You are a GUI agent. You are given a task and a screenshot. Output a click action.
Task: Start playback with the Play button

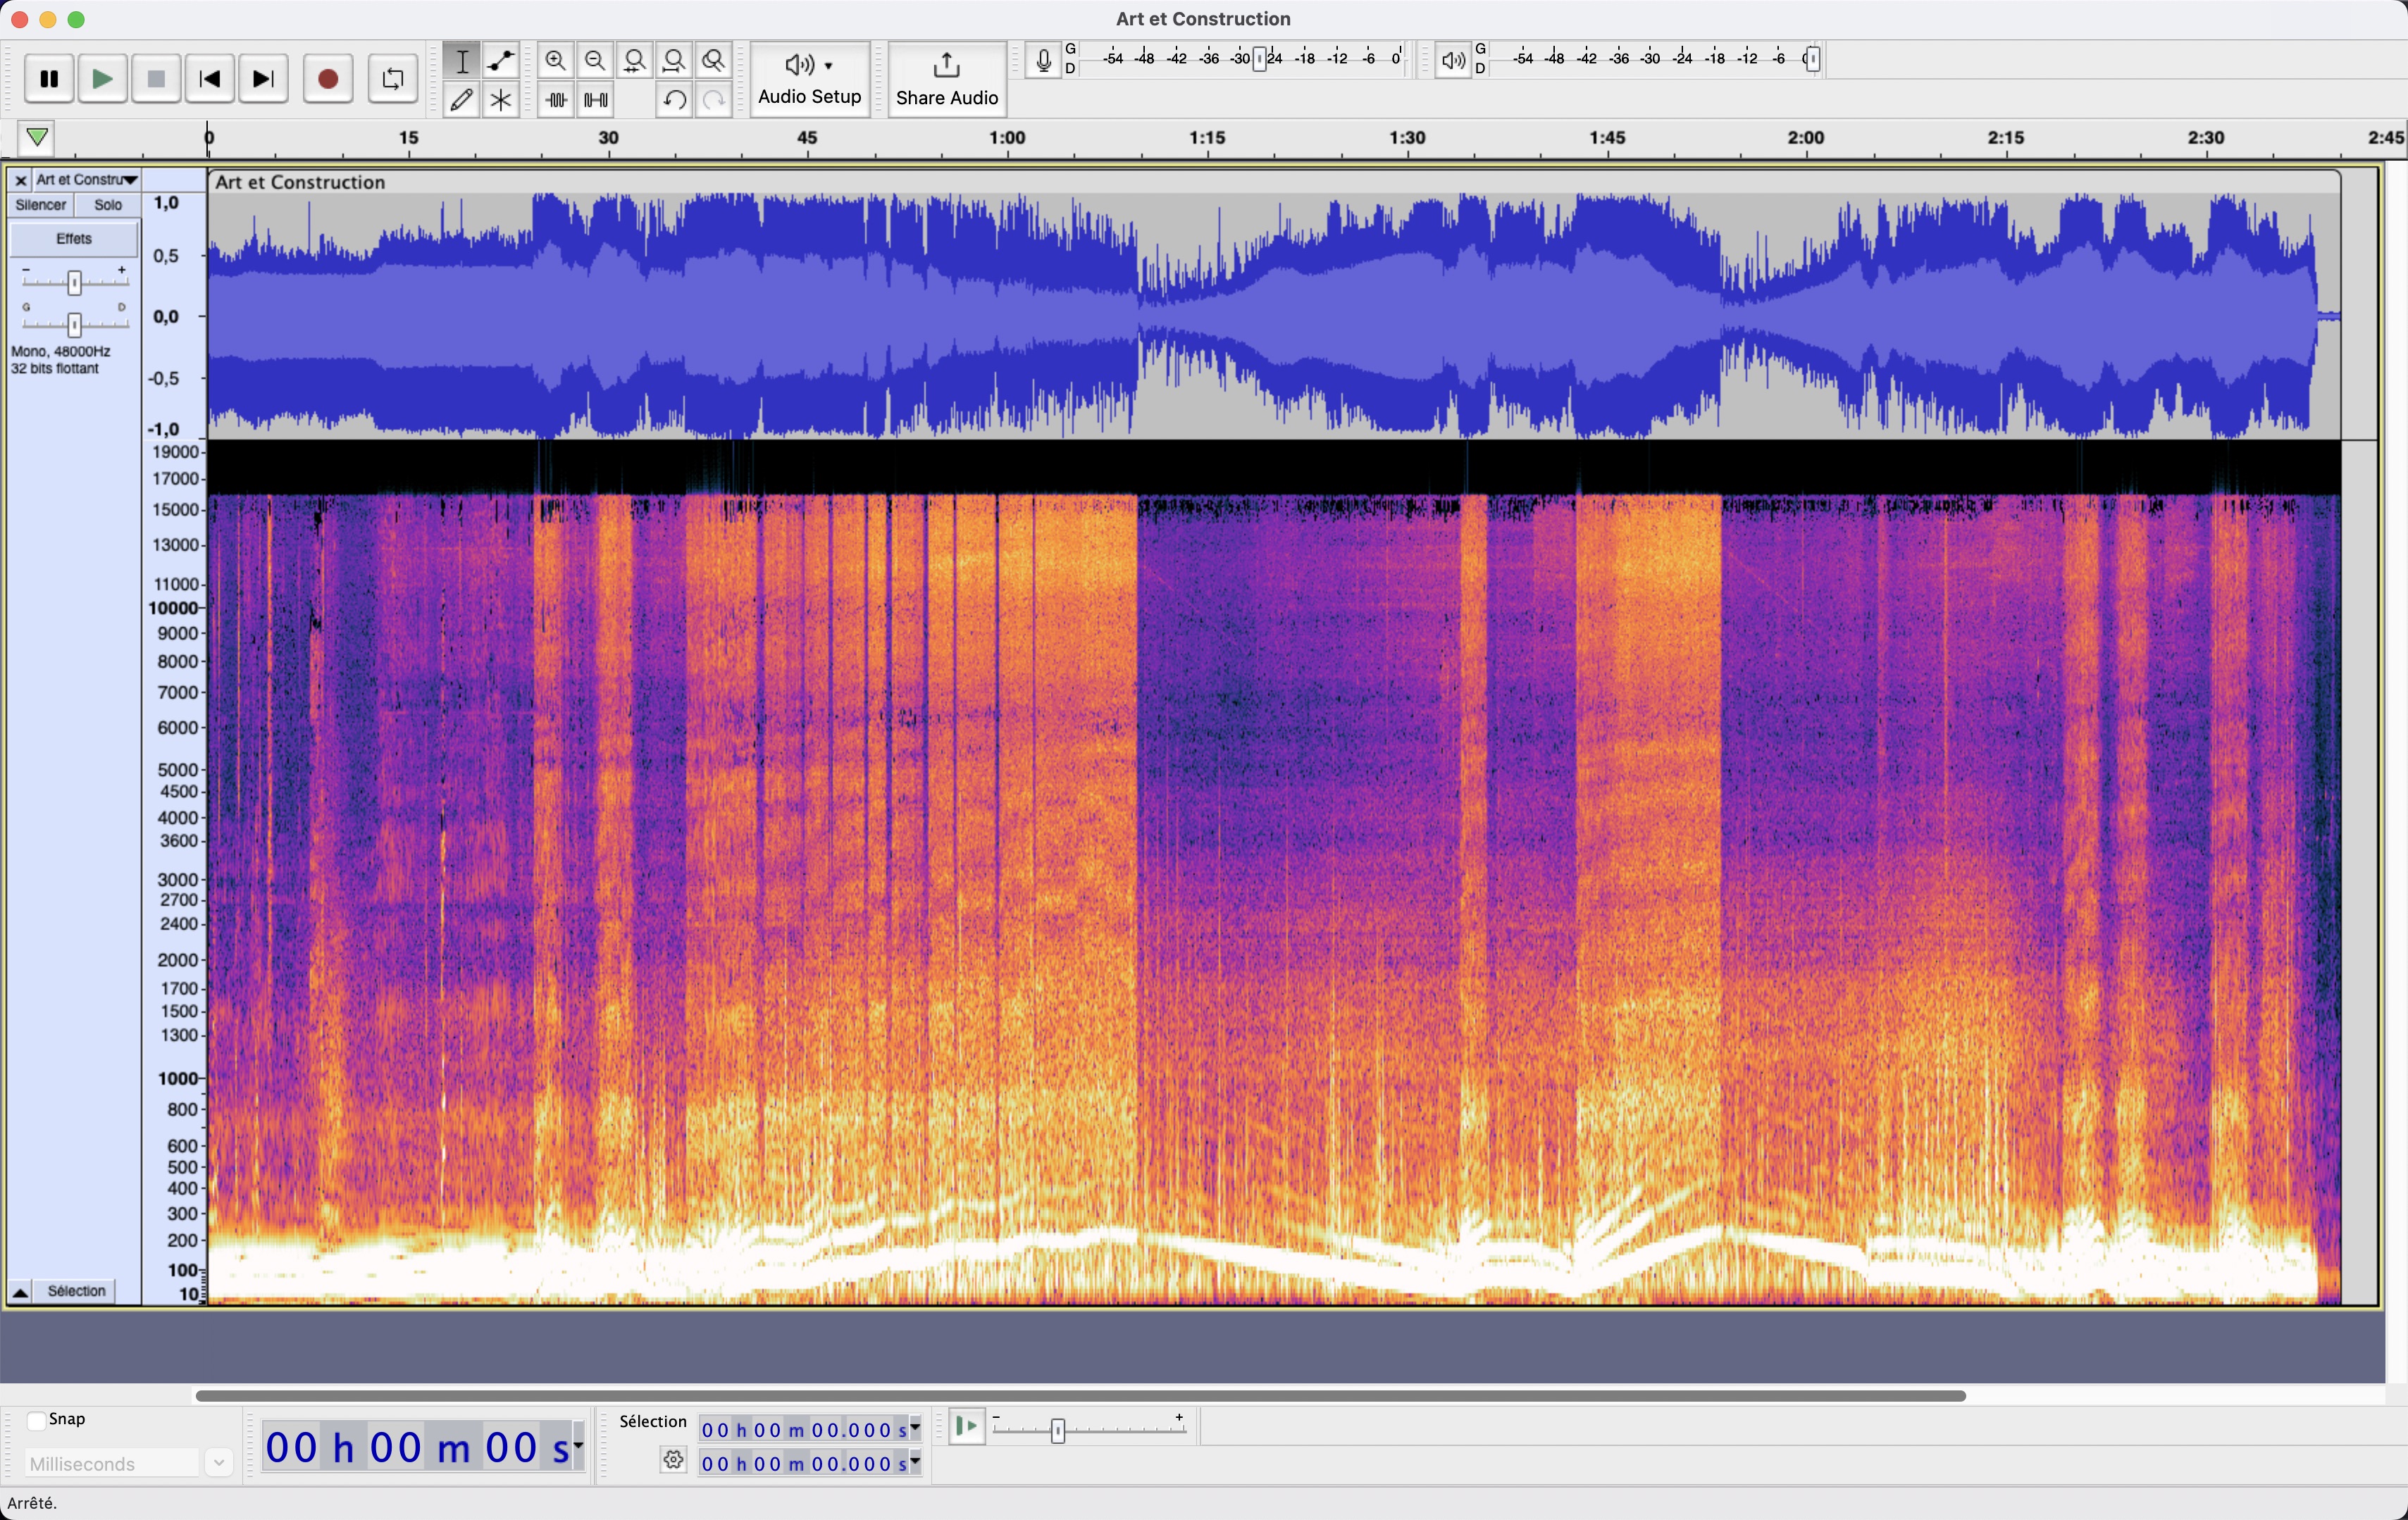click(102, 79)
